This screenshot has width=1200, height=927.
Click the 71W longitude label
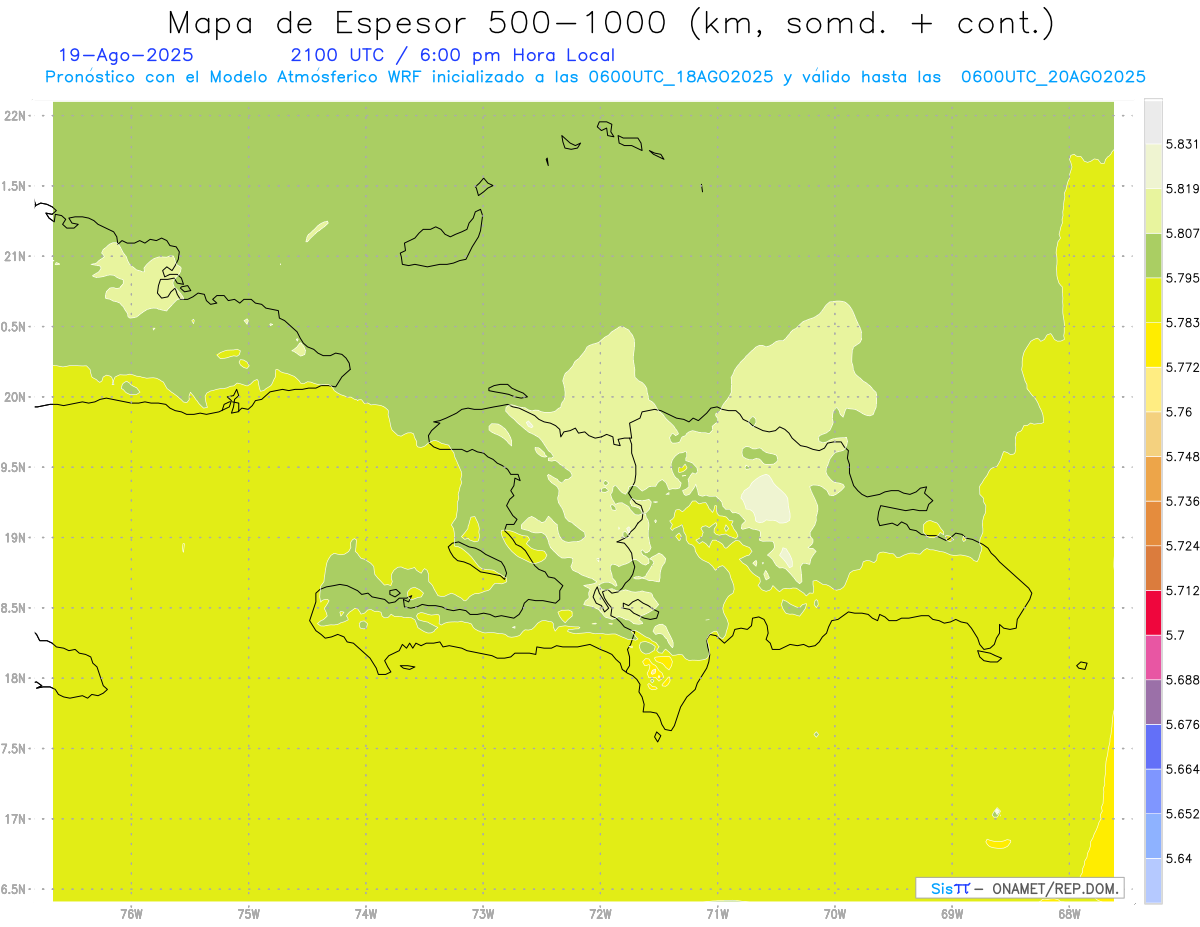[717, 913]
